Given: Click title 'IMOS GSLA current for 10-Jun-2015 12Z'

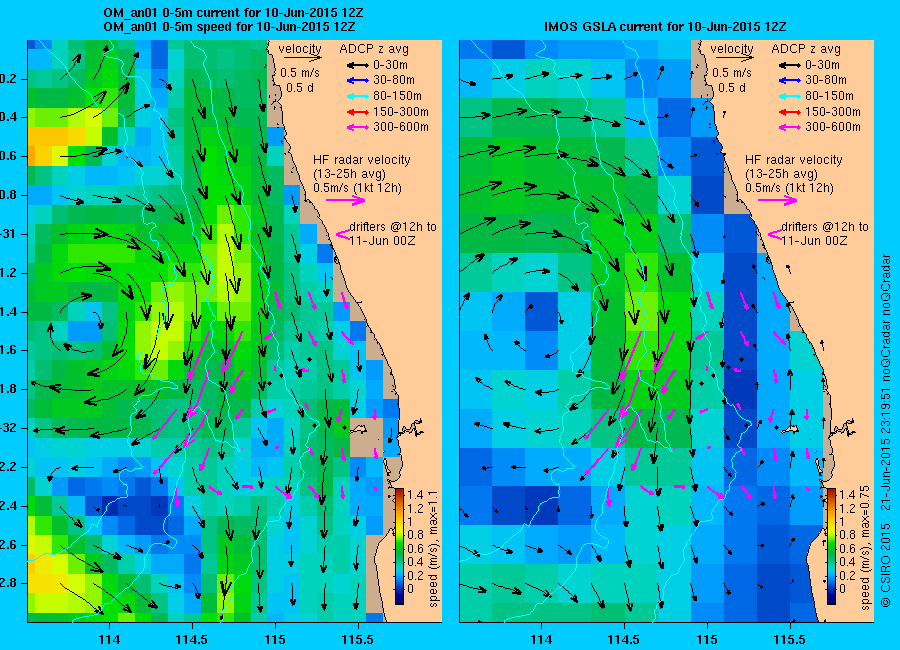Looking at the screenshot, I should tap(665, 26).
